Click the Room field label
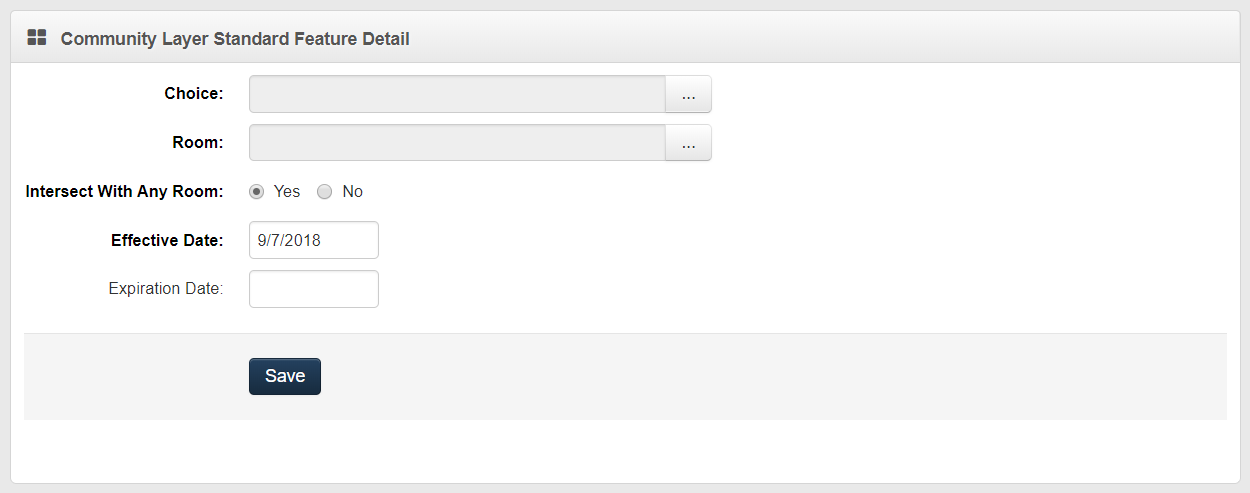This screenshot has height=493, width=1250. (x=198, y=142)
